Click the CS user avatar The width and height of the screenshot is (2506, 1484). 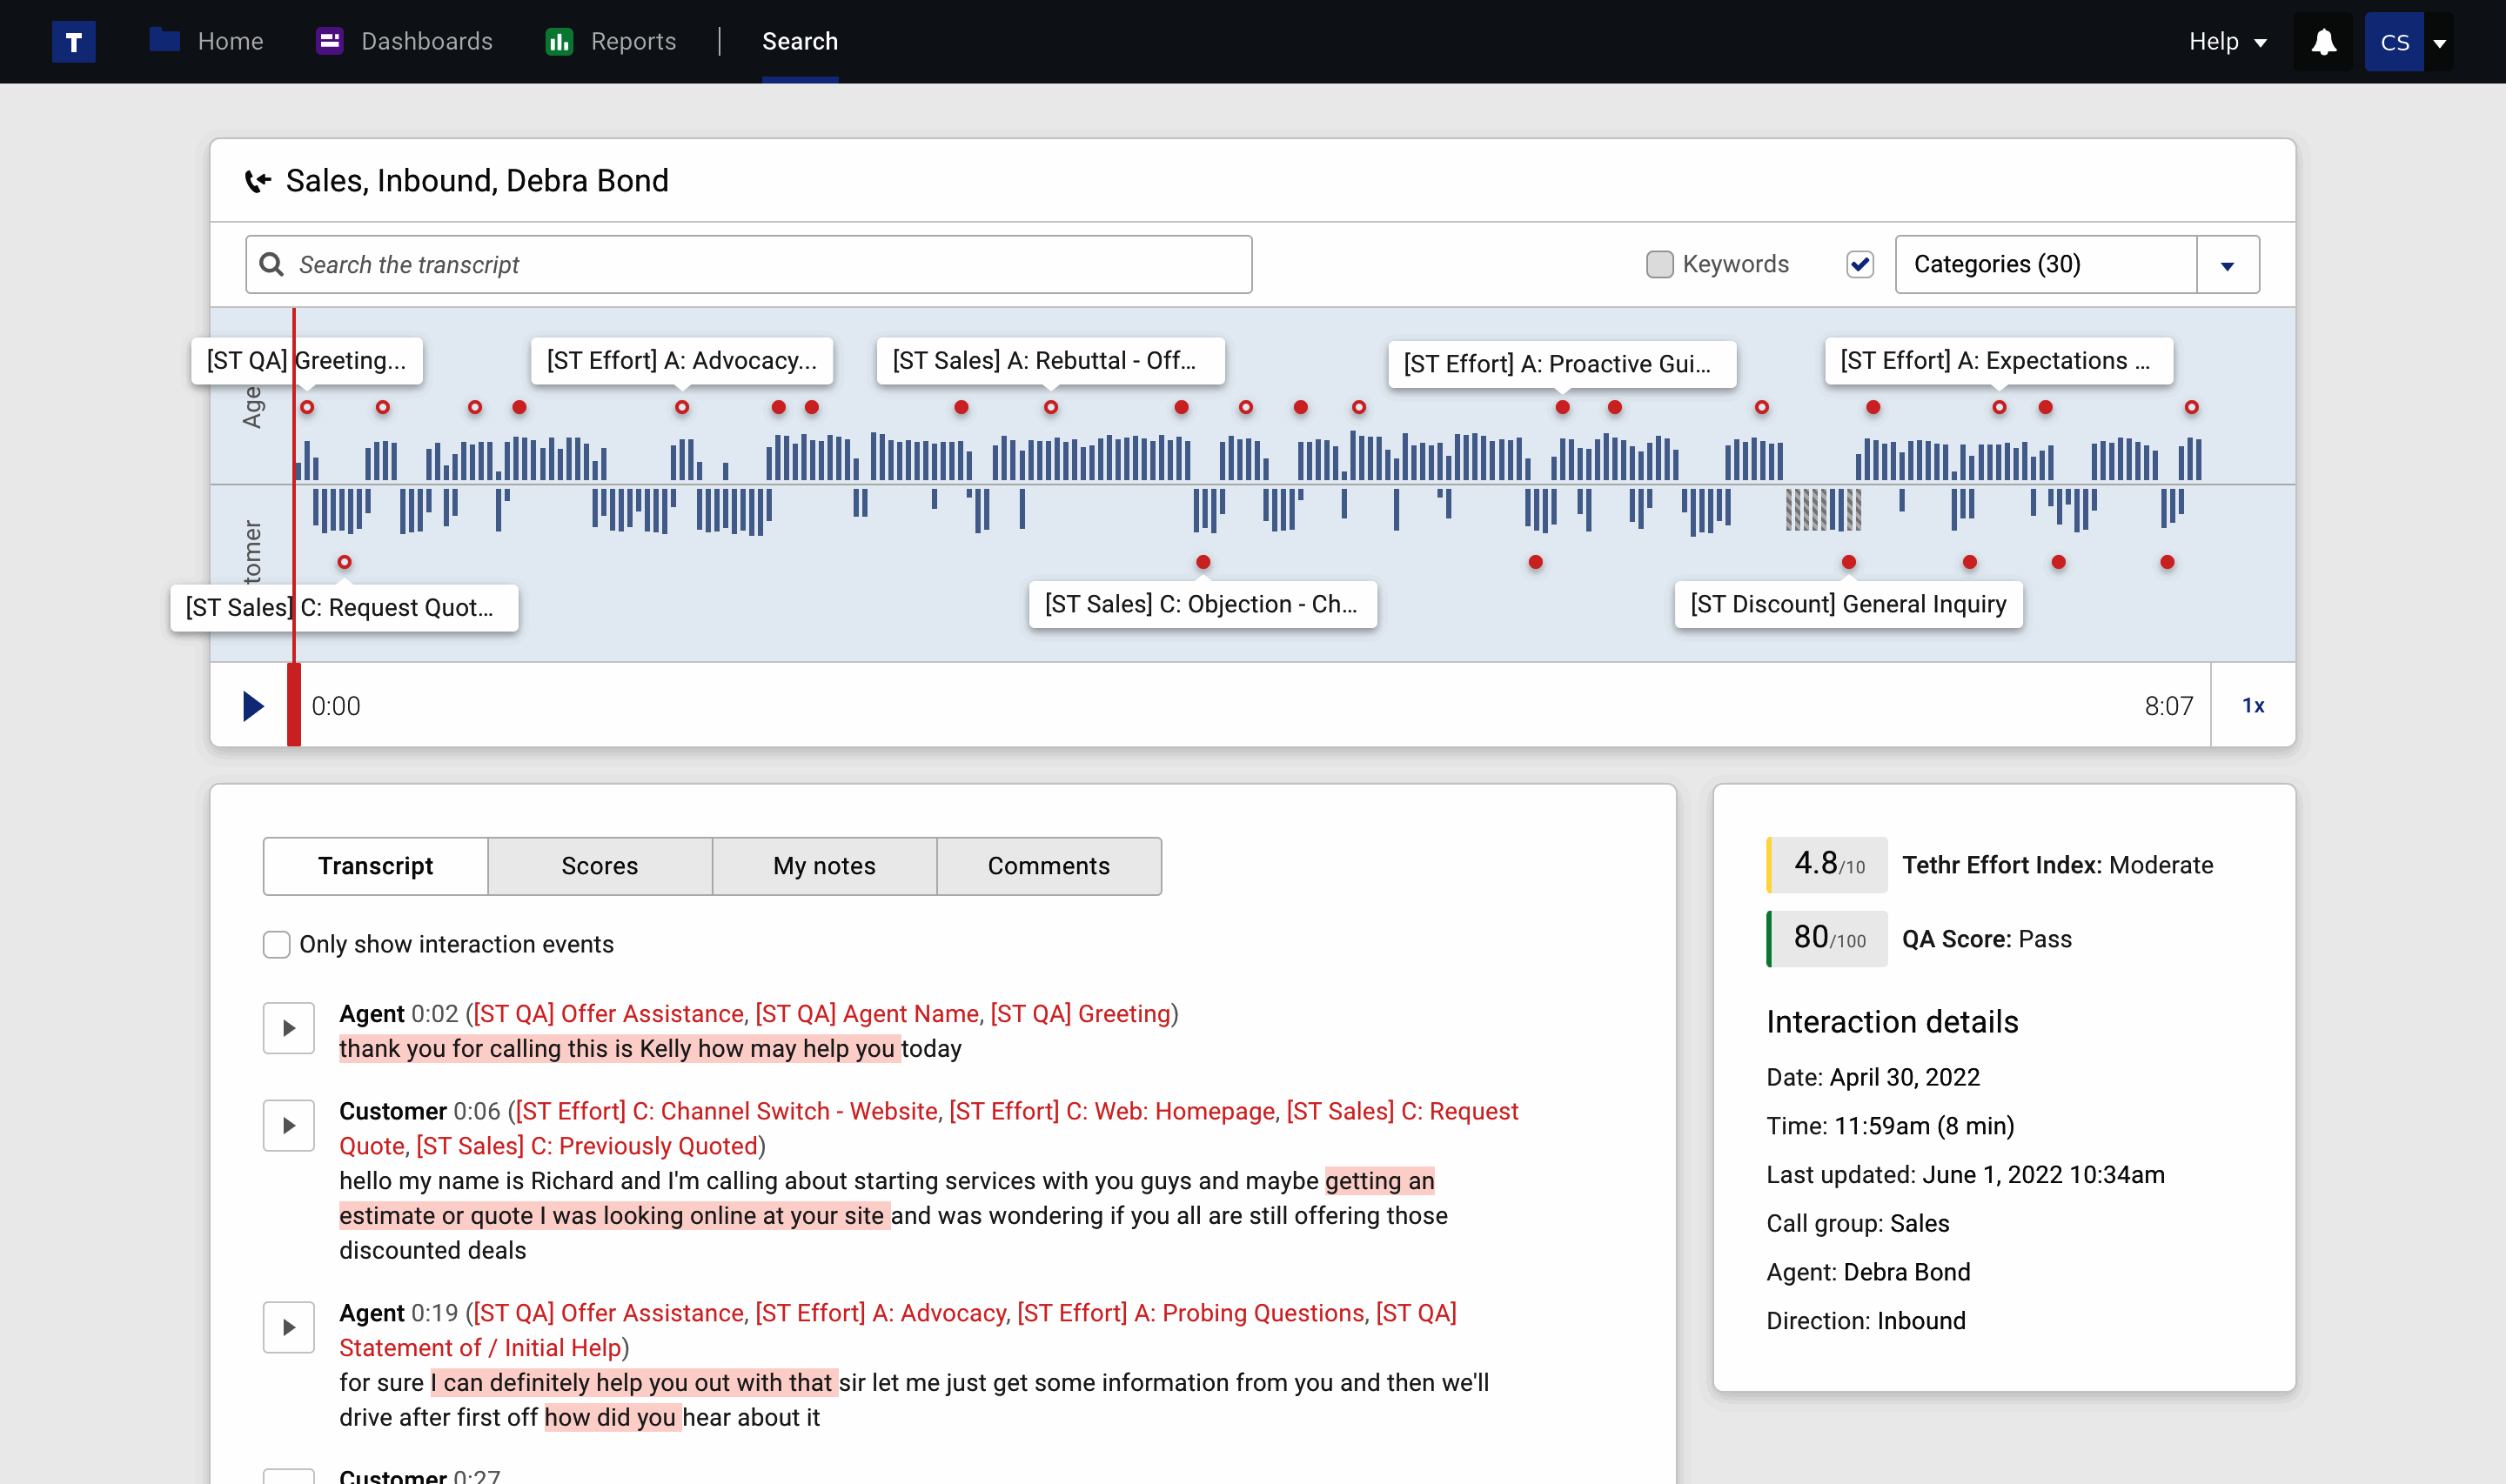2394,41
